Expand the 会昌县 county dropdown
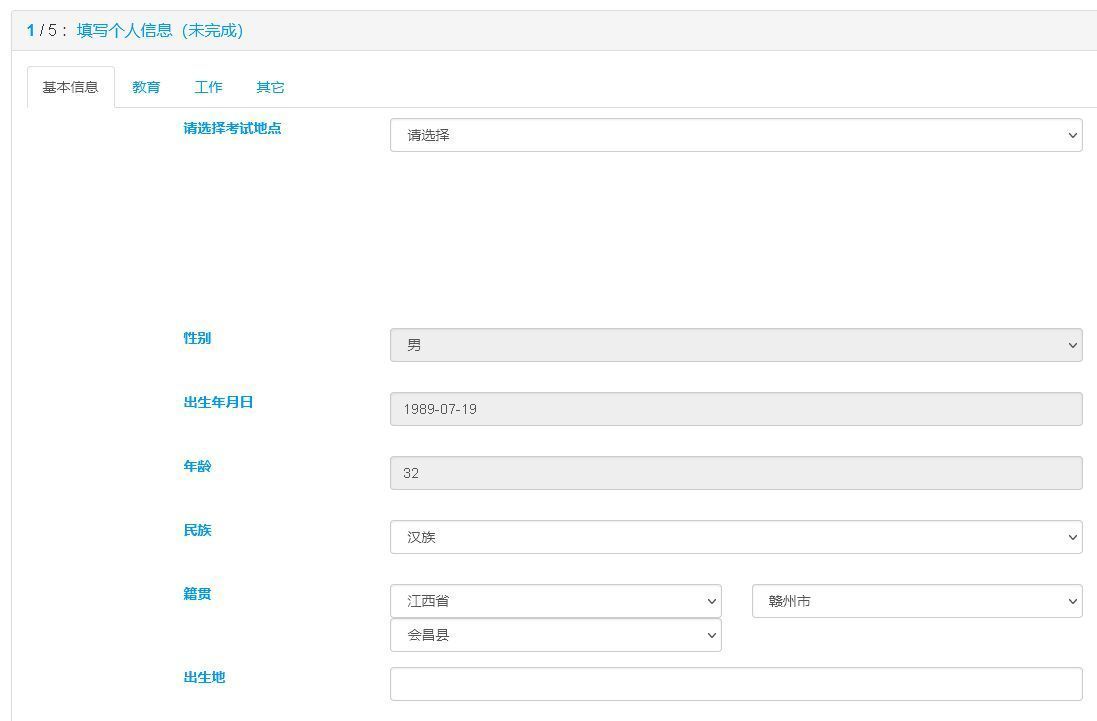The height and width of the screenshot is (721, 1097). 555,635
